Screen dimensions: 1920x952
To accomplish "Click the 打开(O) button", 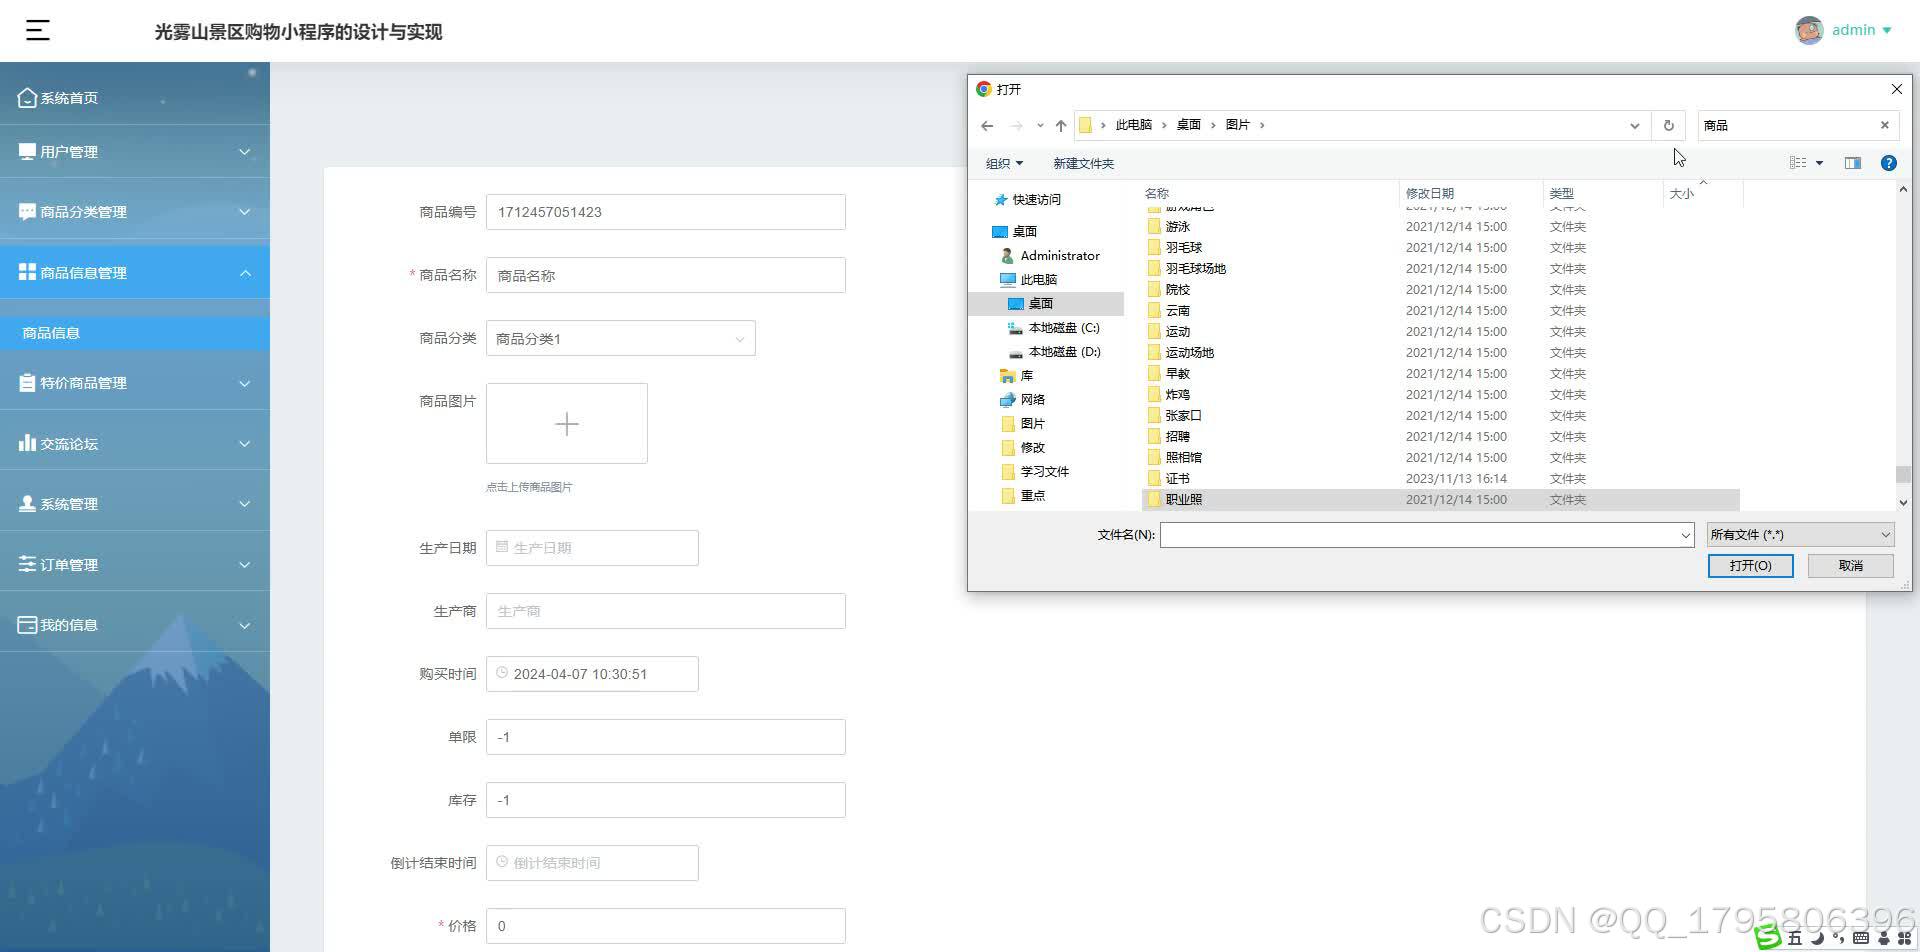I will click(x=1750, y=566).
